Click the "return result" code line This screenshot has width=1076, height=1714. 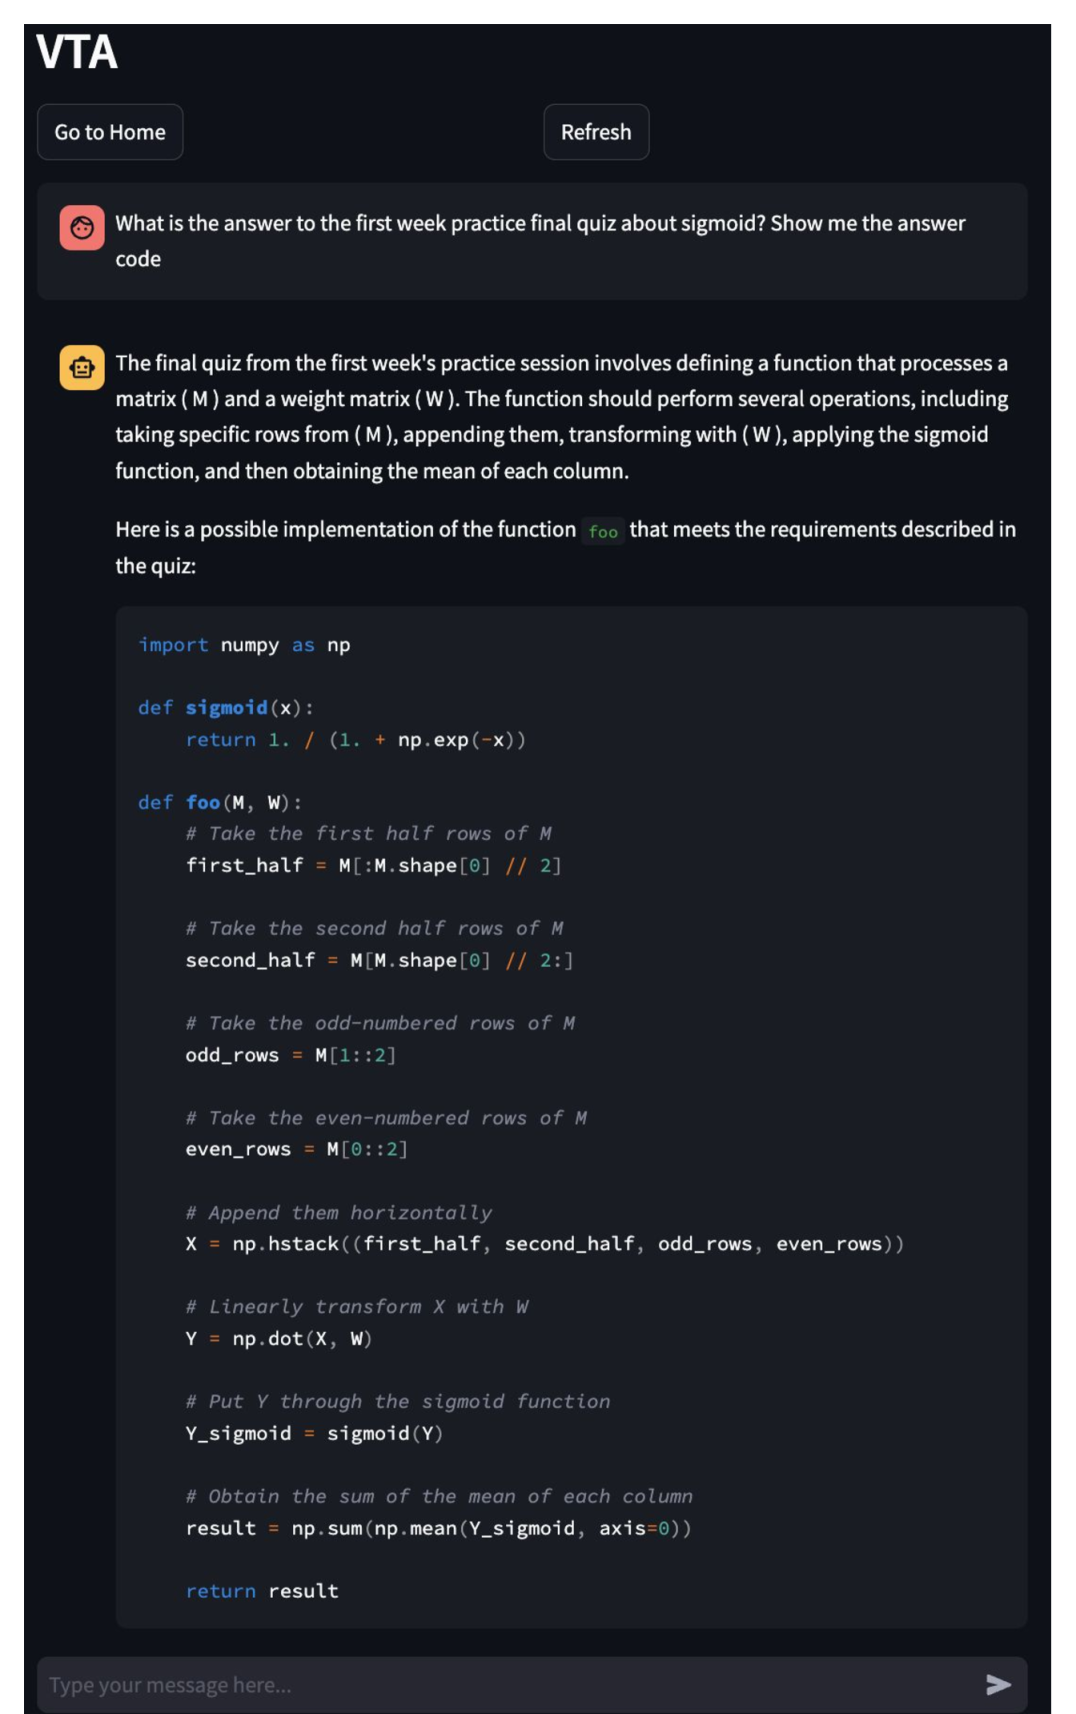point(262,1591)
